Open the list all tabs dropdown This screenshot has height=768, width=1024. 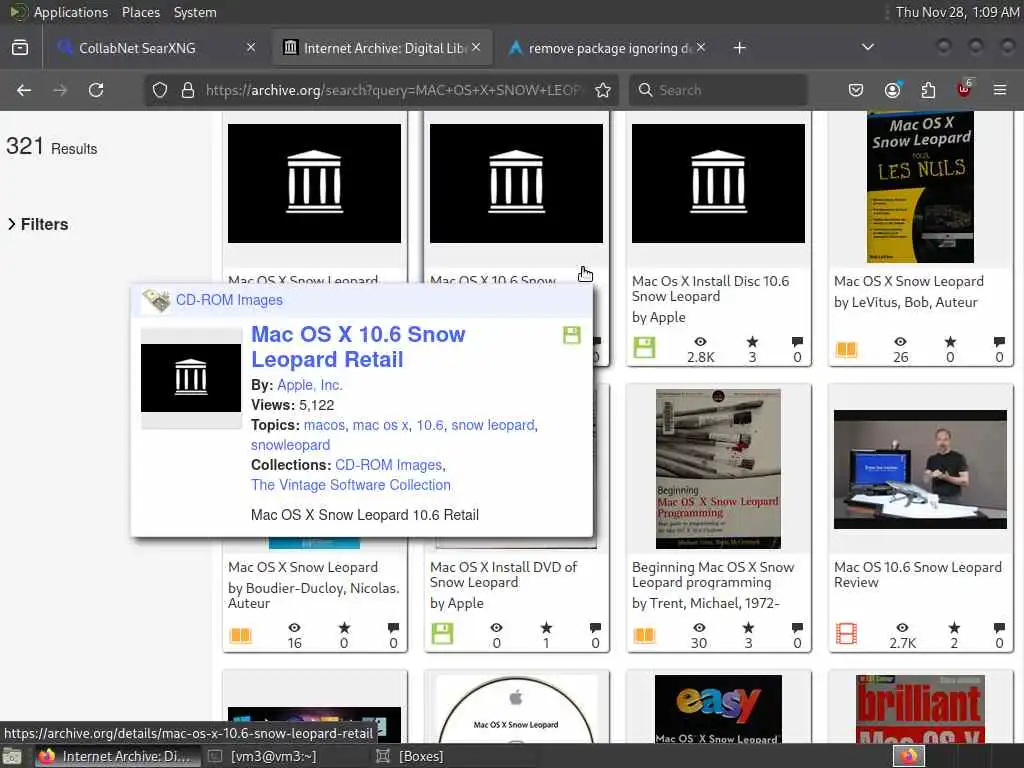(868, 47)
